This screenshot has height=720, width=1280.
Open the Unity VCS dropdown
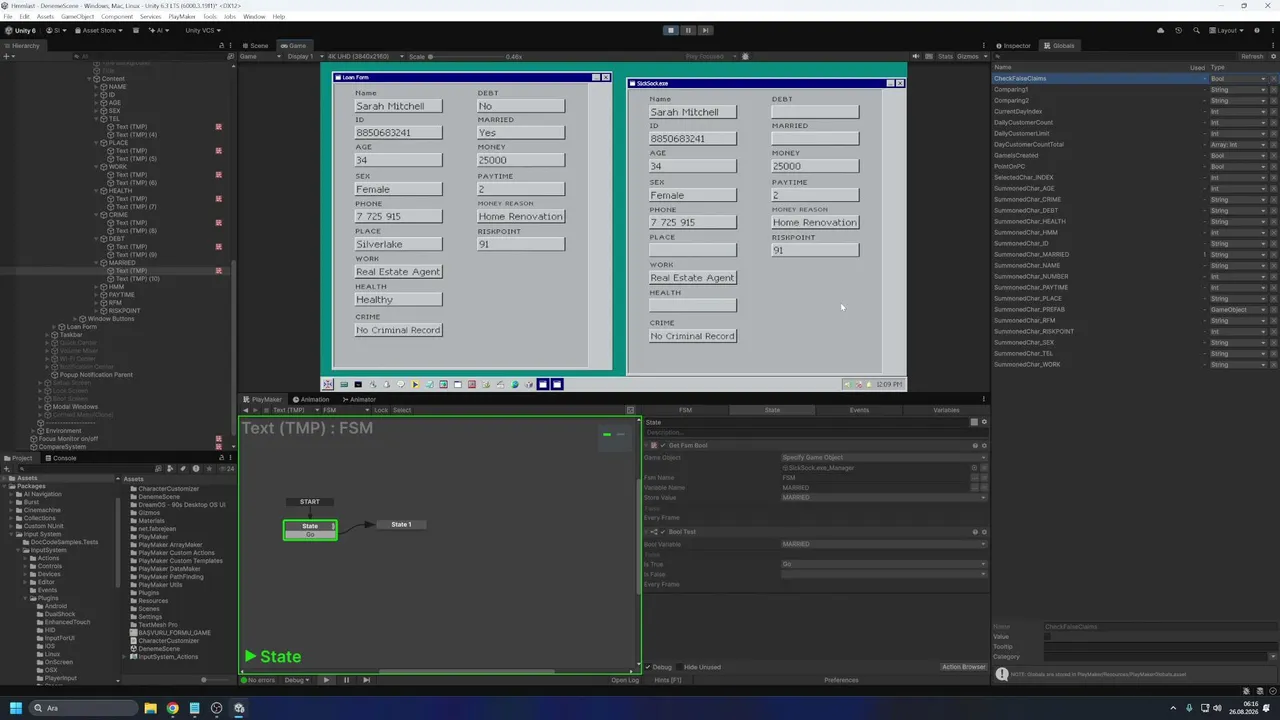tap(203, 30)
